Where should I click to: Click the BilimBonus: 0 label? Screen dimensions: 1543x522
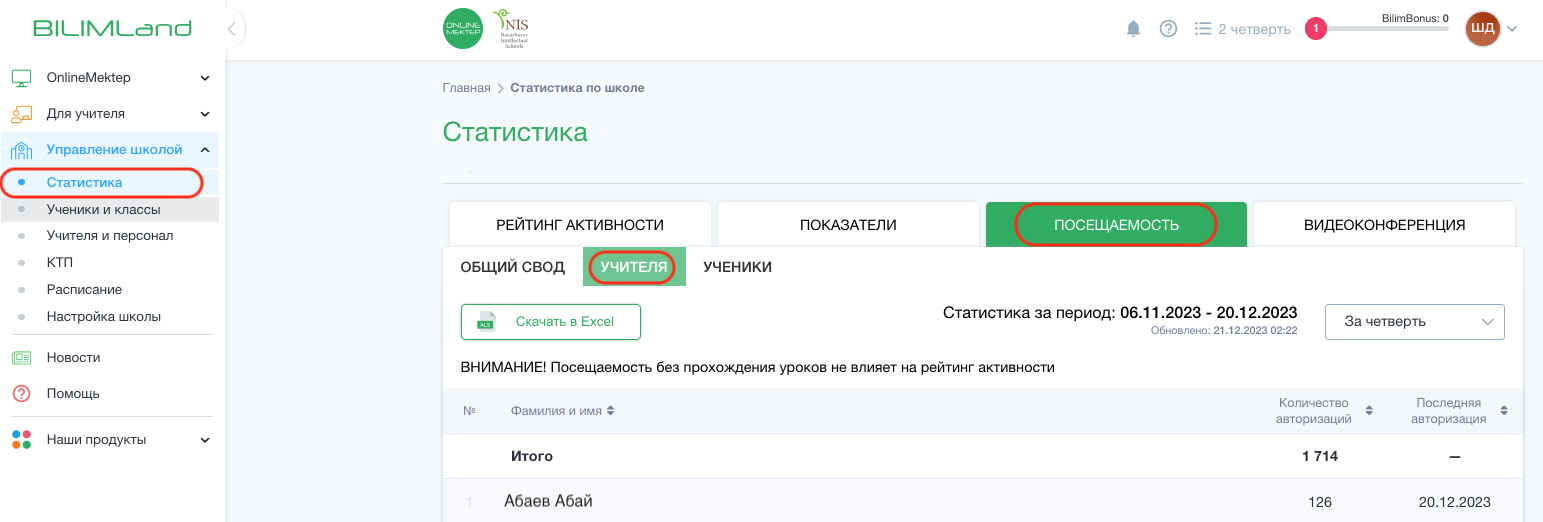point(1415,18)
